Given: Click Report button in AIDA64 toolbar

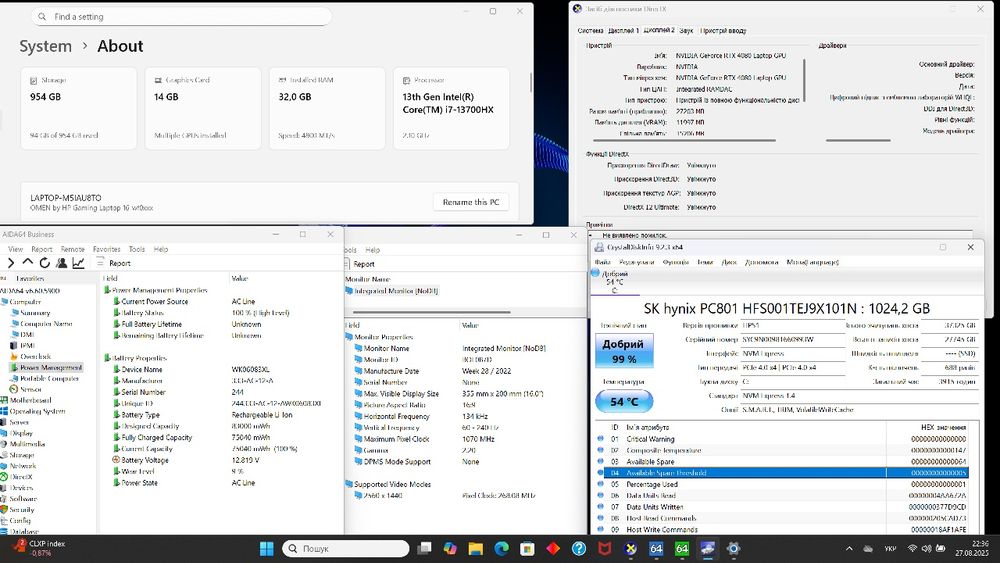Looking at the screenshot, I should pyautogui.click(x=114, y=263).
